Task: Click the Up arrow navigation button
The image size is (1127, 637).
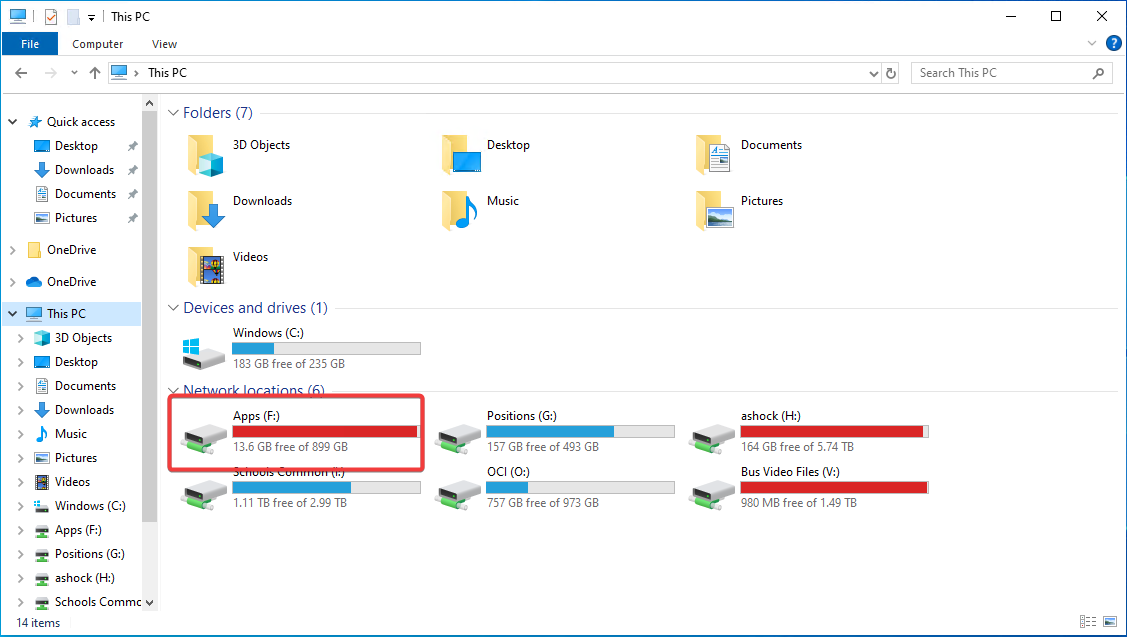Action: [95, 73]
